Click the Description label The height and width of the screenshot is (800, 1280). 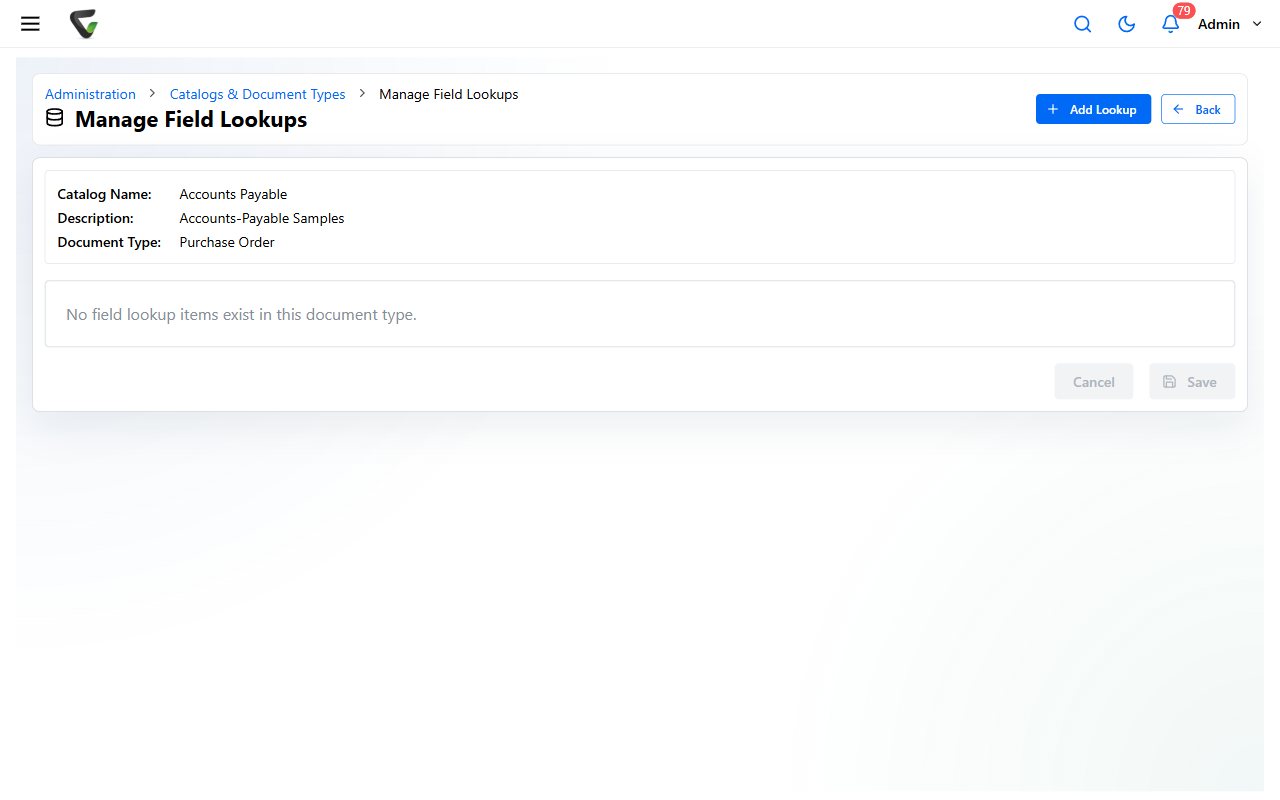[x=96, y=218]
